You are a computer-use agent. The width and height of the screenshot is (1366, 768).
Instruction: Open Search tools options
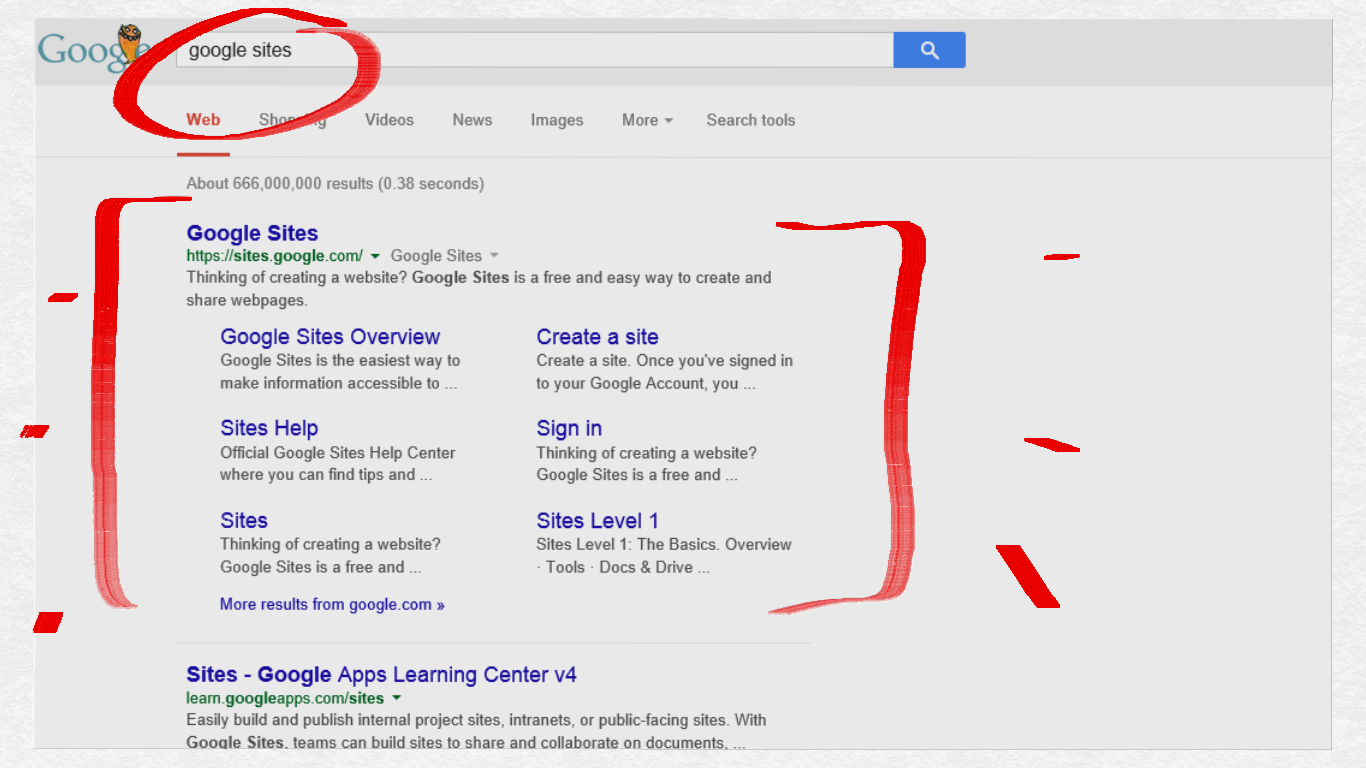751,120
